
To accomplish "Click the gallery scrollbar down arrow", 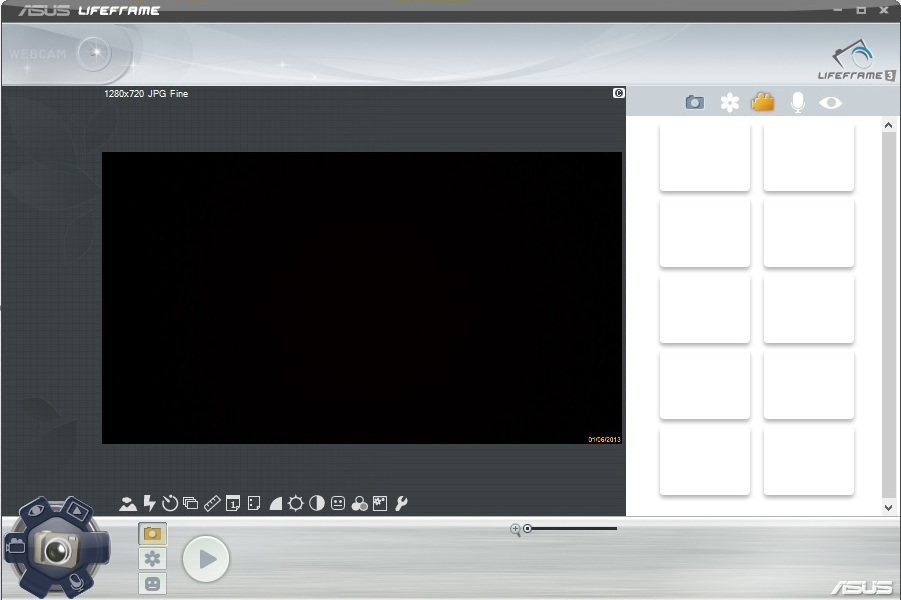I will coord(888,507).
